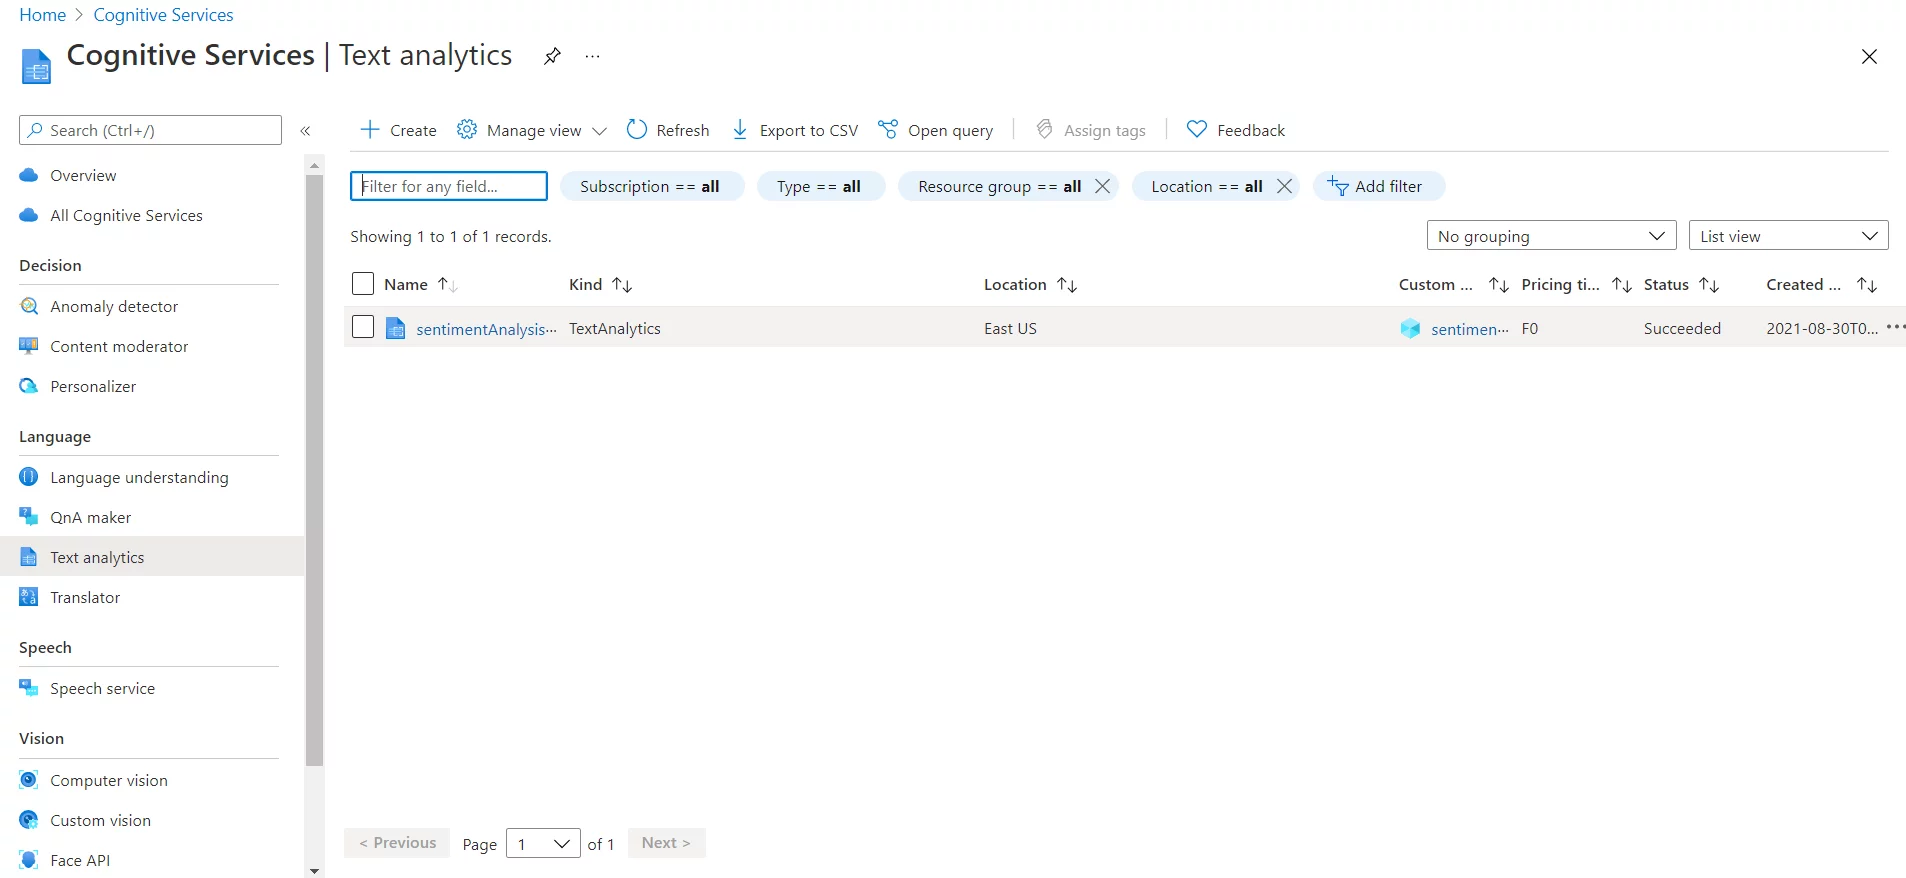Close the Cognitive Services blade
This screenshot has height=878, width=1906.
click(1869, 56)
